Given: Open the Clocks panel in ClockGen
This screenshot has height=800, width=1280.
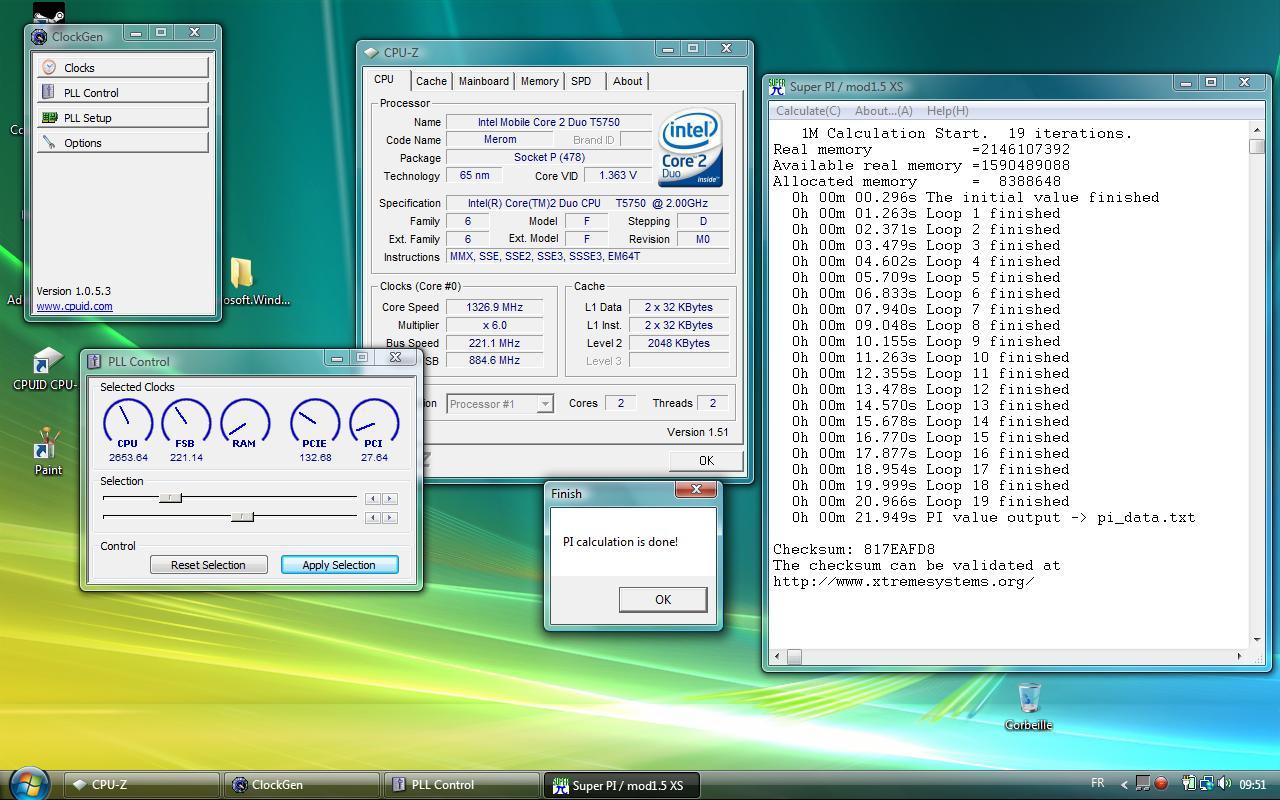Looking at the screenshot, I should pos(123,67).
